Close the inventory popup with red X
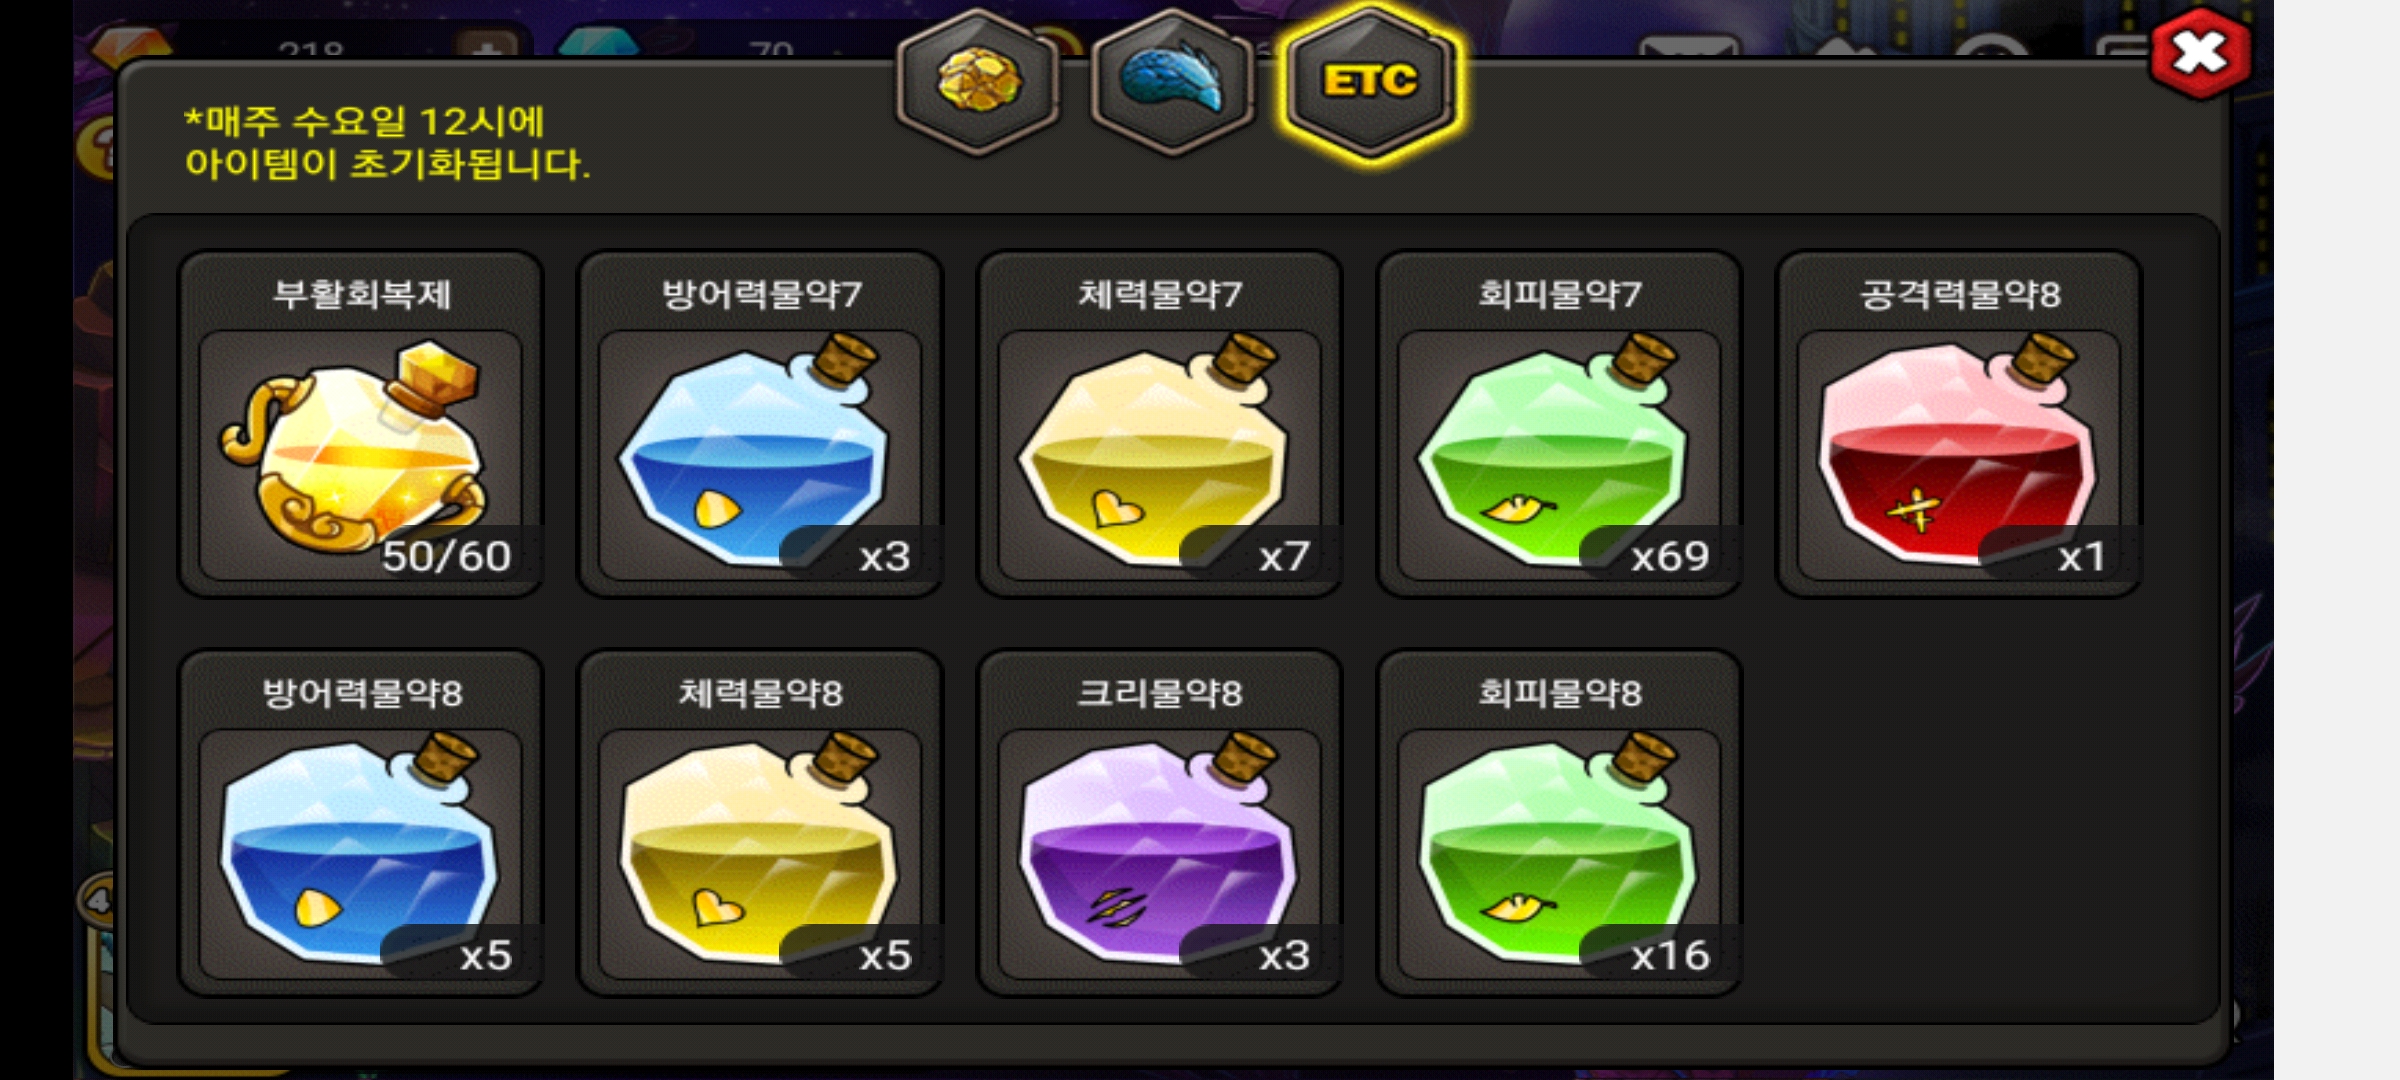The height and width of the screenshot is (1080, 2400). pyautogui.click(x=2200, y=53)
